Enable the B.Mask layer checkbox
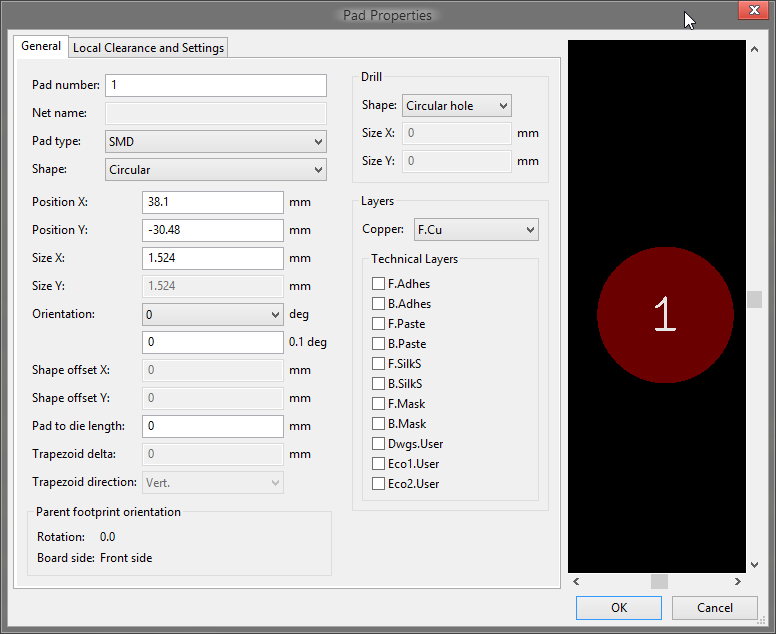 coord(378,424)
